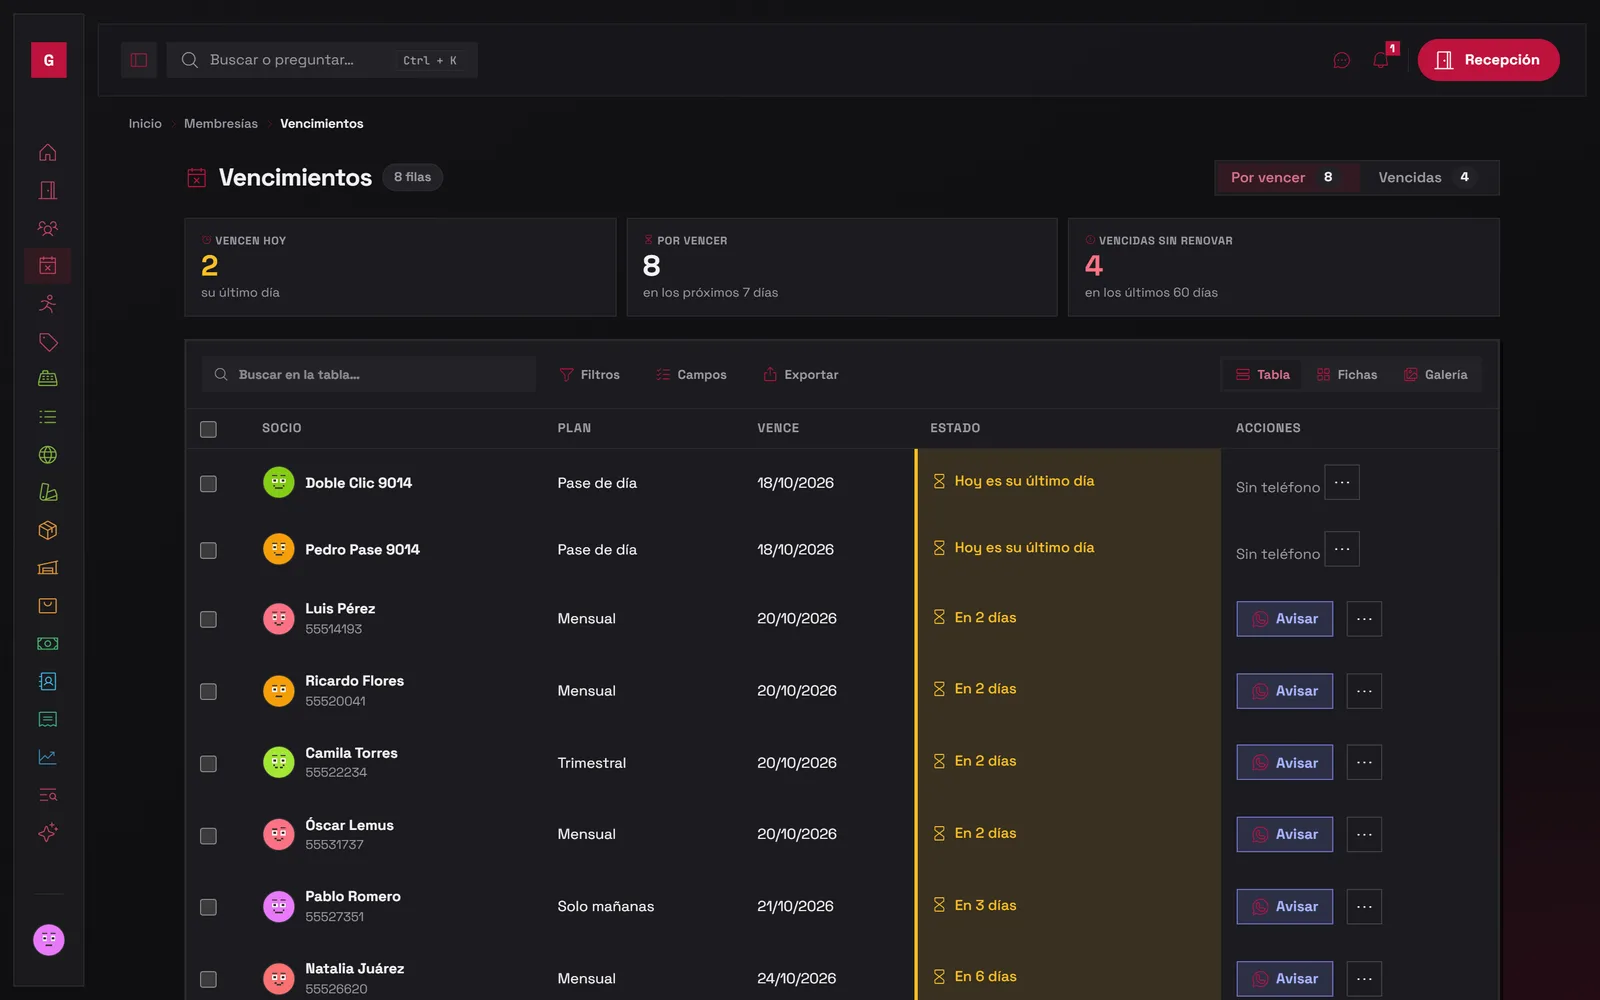This screenshot has width=1600, height=1000.
Task: Switch to the Vencidas tab
Action: pyautogui.click(x=1428, y=177)
